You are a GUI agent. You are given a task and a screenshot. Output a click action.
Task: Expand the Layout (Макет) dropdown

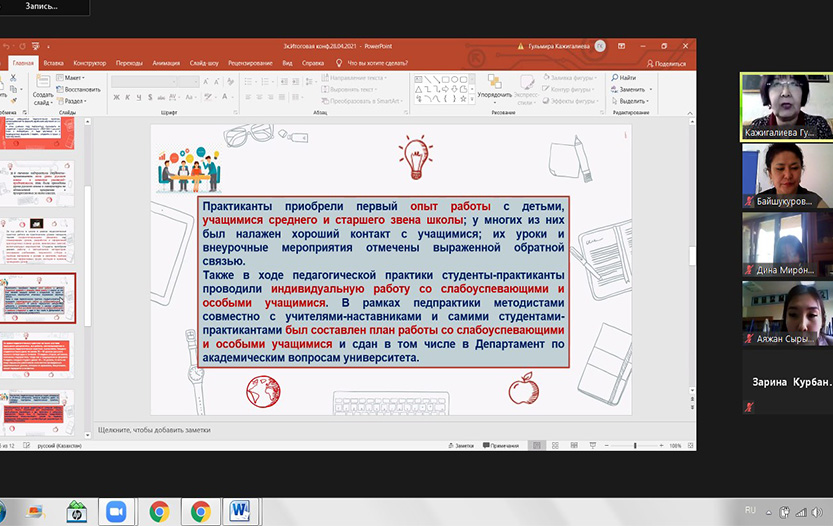click(x=74, y=78)
